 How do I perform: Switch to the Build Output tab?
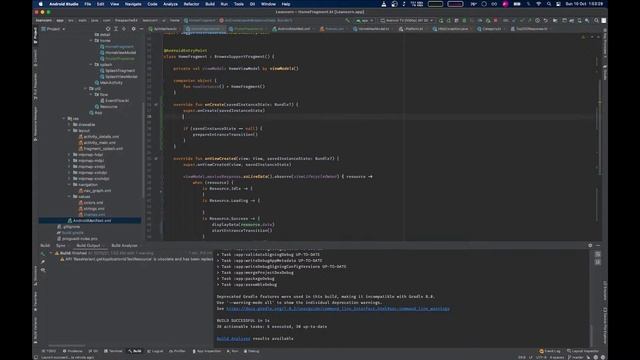pyautogui.click(x=88, y=245)
